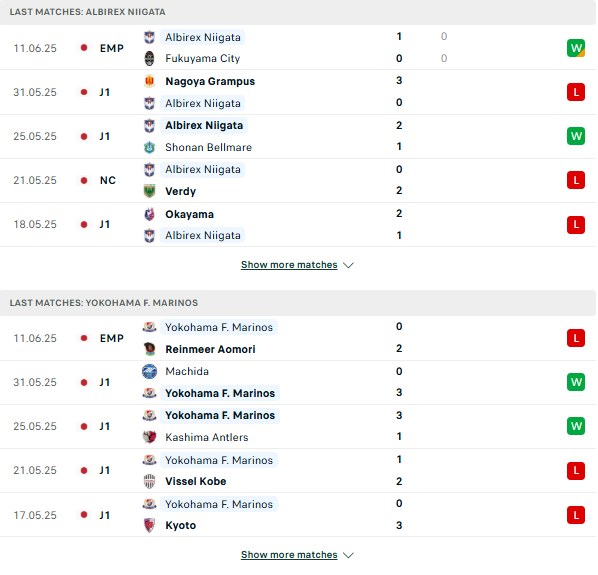Click the green W badge for Fukuyama City match

[576, 48]
